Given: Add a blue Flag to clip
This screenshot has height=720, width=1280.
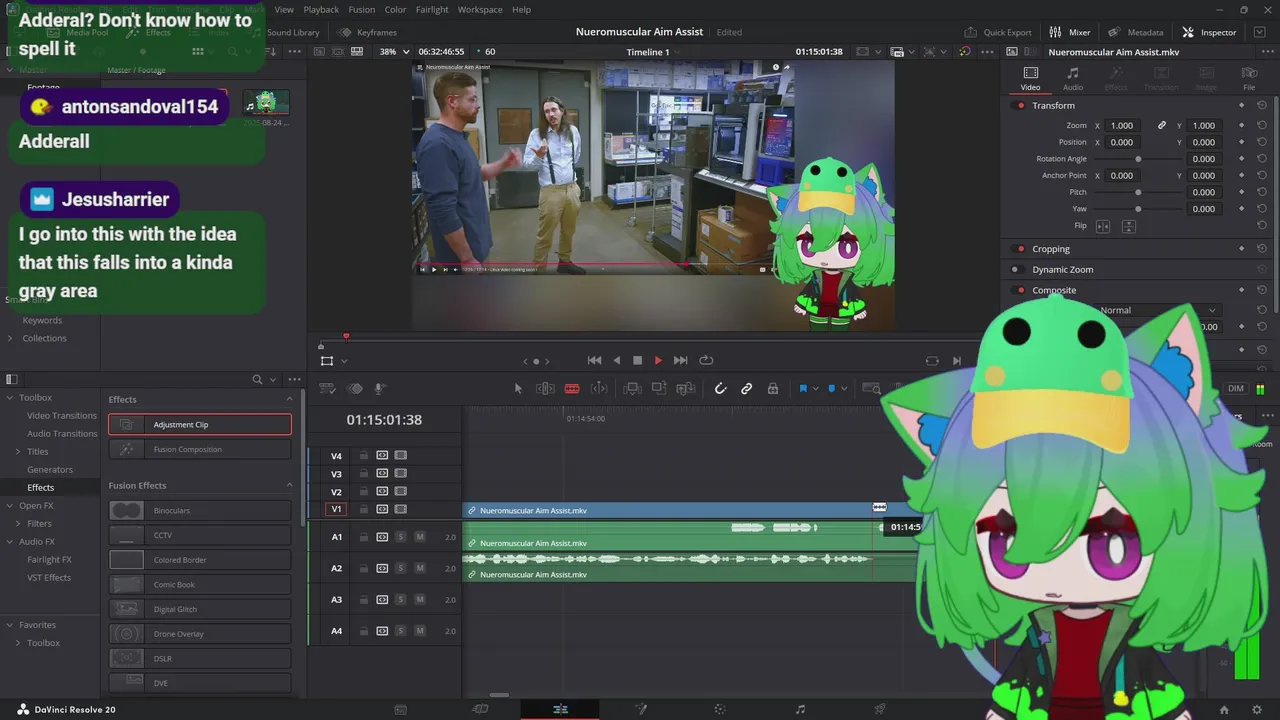Looking at the screenshot, I should point(802,388).
